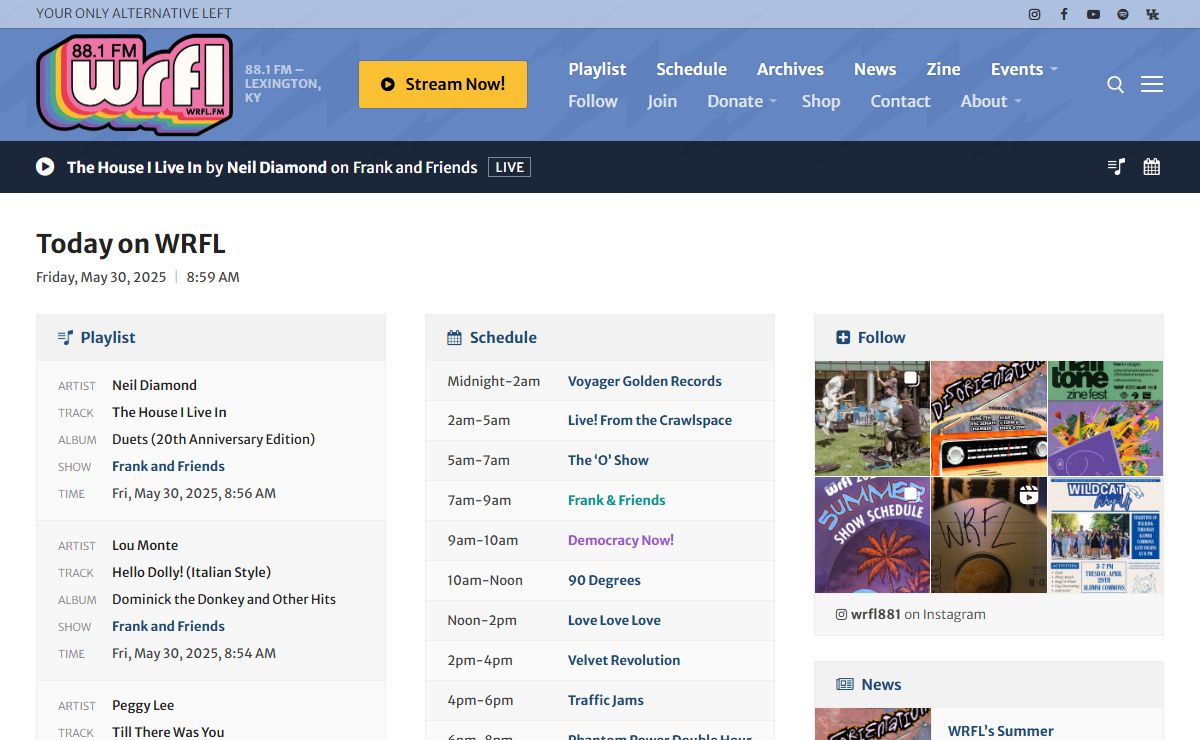Click the WRFL 88.1 FM logo
1200x740 pixels.
click(134, 84)
